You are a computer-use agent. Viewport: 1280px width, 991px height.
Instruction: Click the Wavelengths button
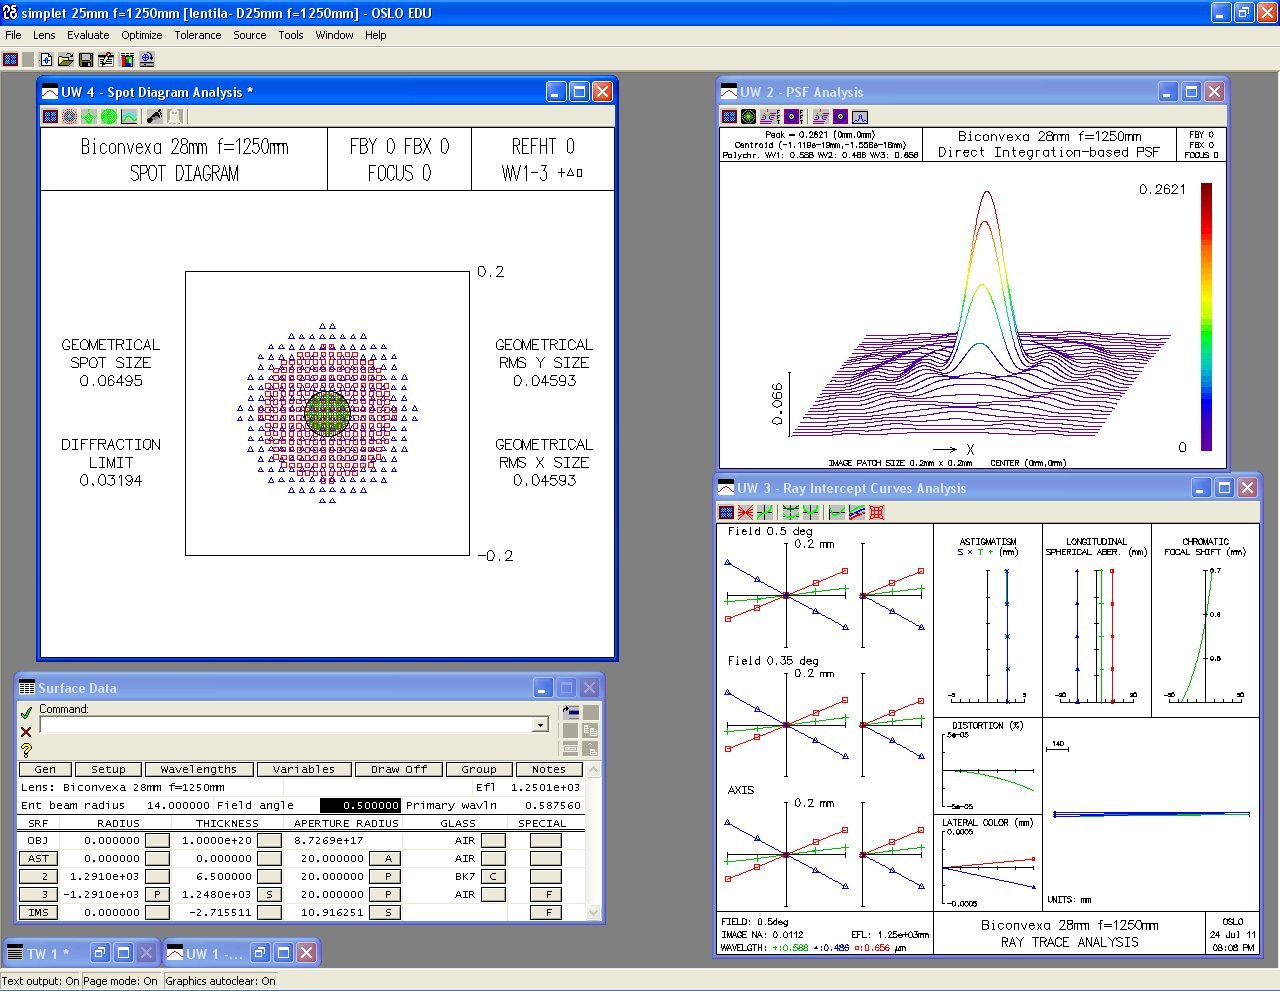[x=198, y=769]
